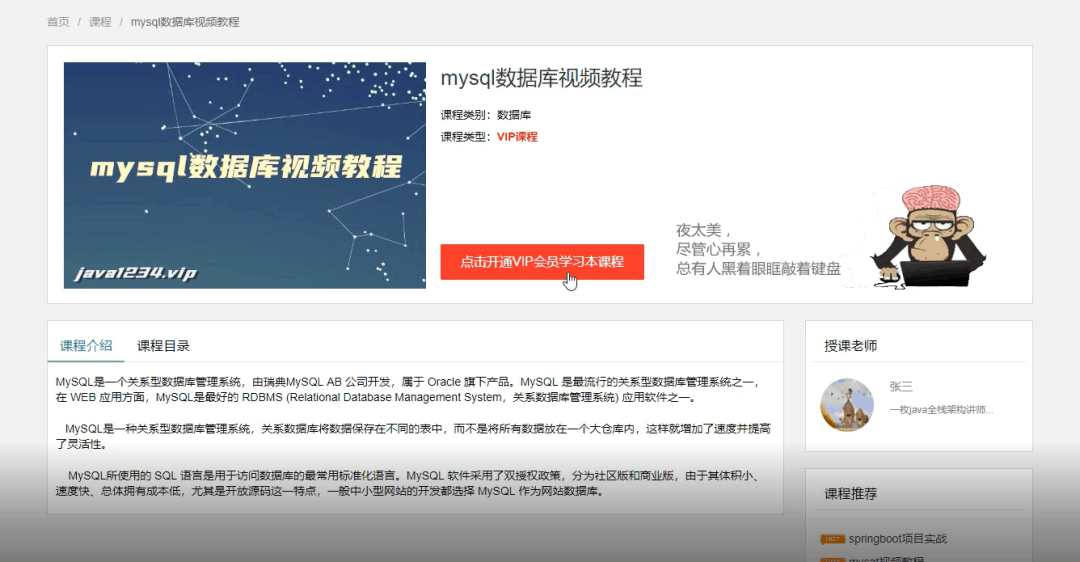Go to the 课程 breadcrumb link
The width and height of the screenshot is (1080, 562).
pos(100,22)
